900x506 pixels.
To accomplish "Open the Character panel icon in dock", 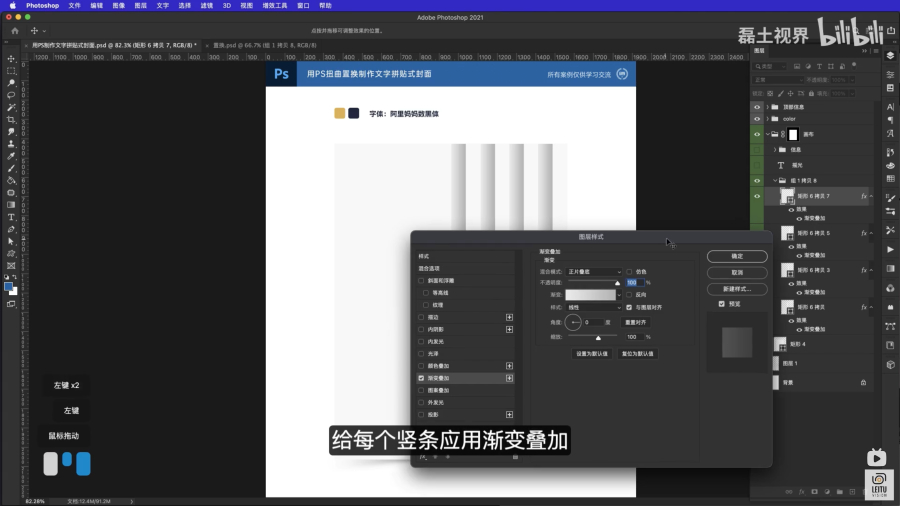I will 890,107.
